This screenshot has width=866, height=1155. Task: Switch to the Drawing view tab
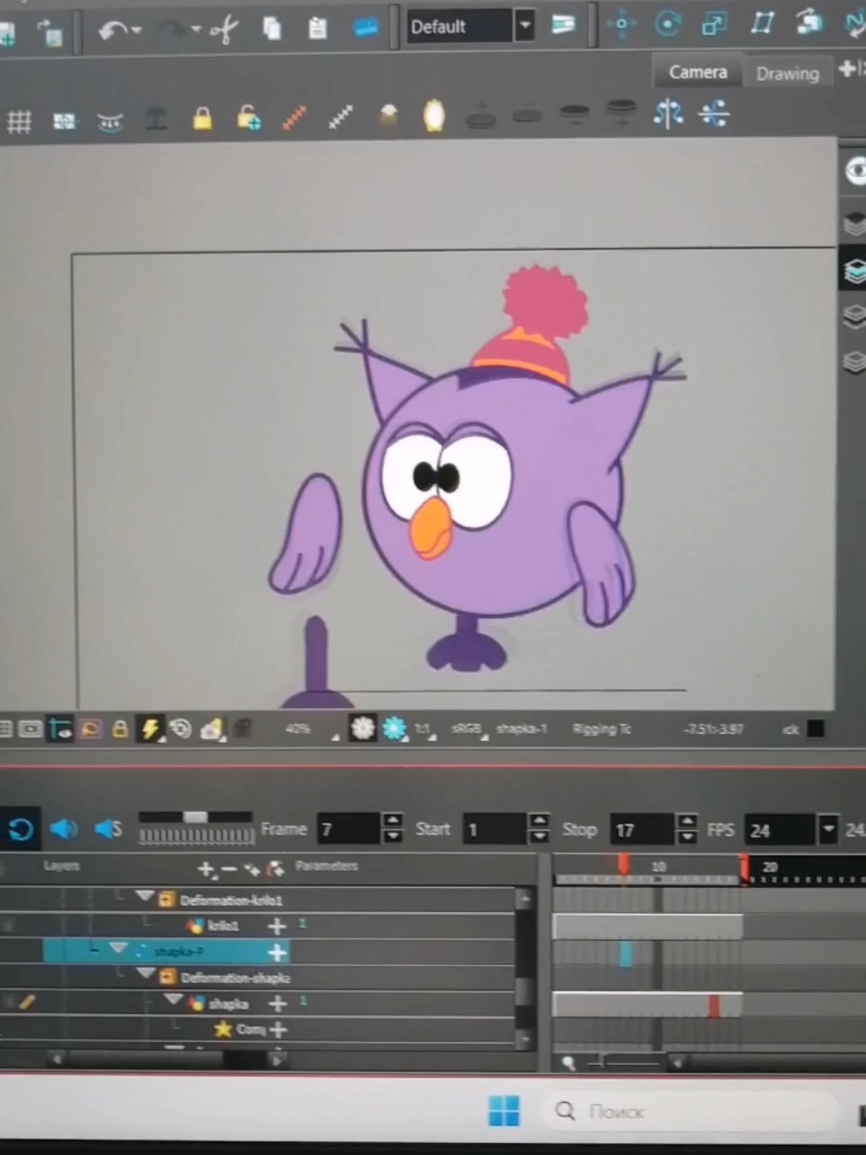(787, 73)
